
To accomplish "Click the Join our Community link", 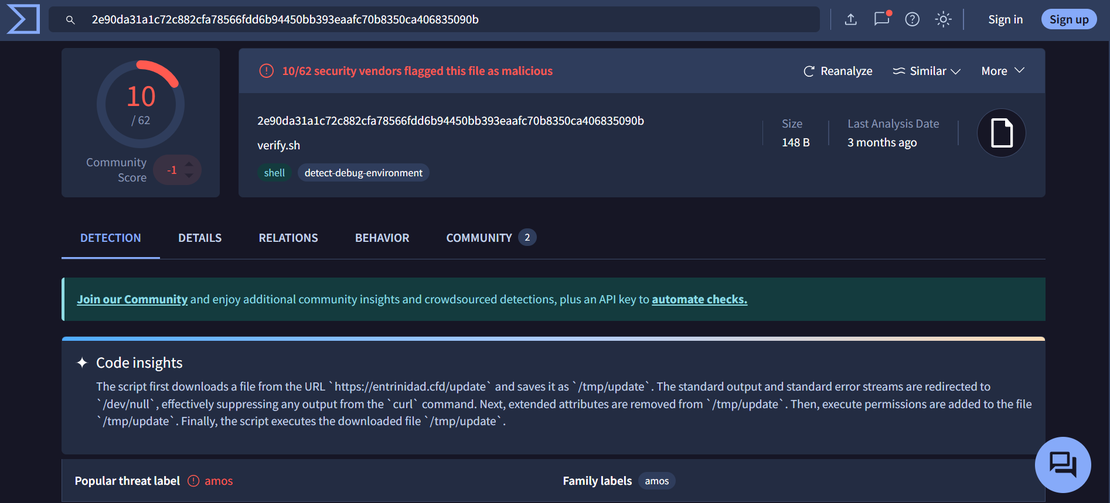I will [x=132, y=299].
